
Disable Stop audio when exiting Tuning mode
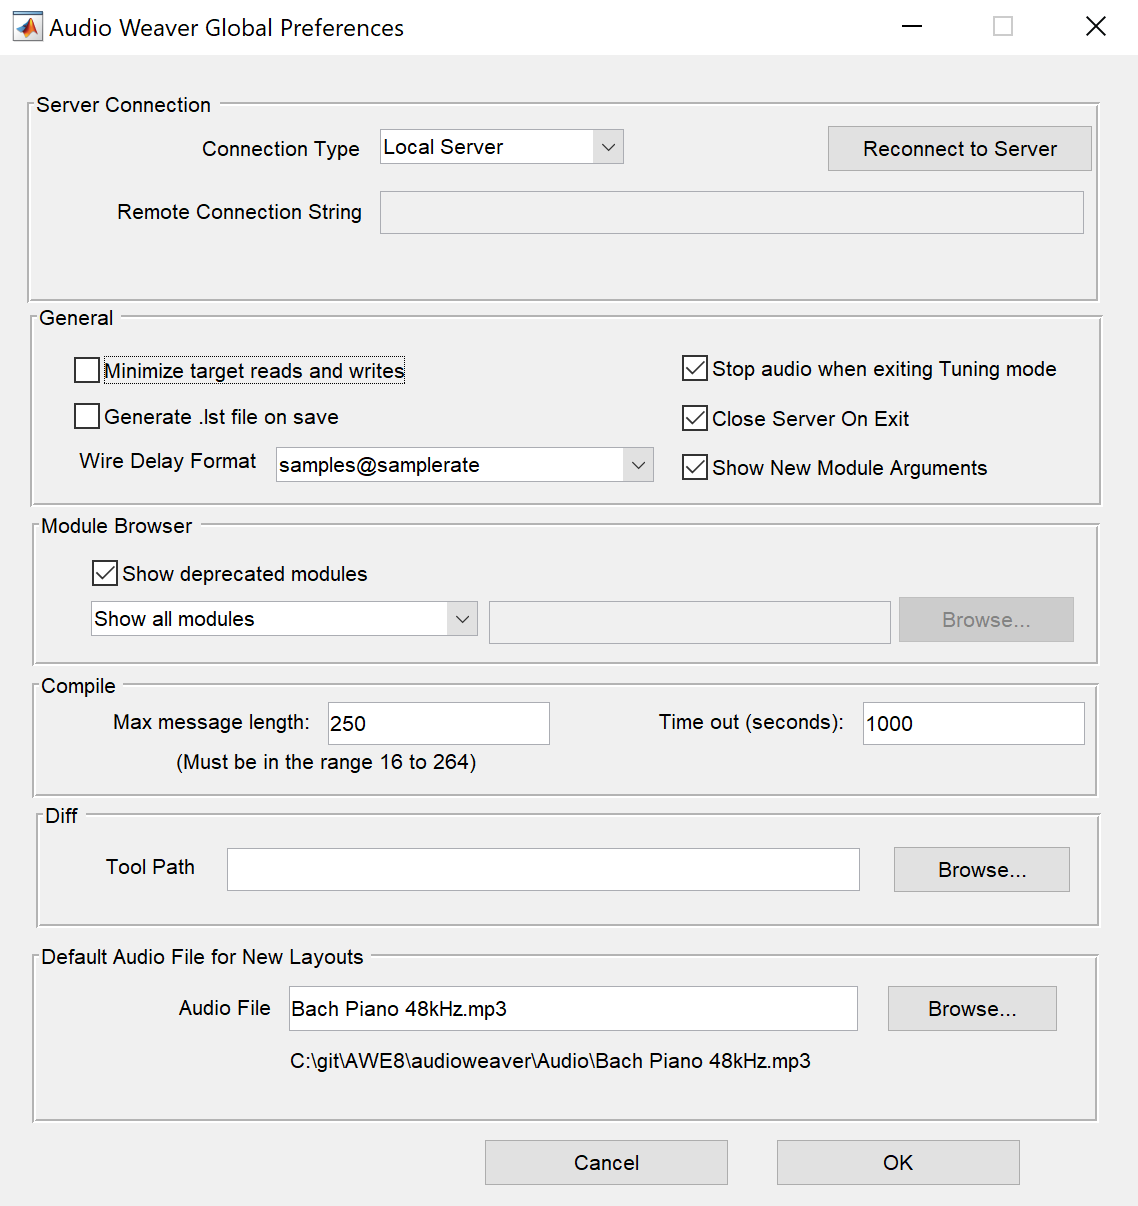[695, 368]
